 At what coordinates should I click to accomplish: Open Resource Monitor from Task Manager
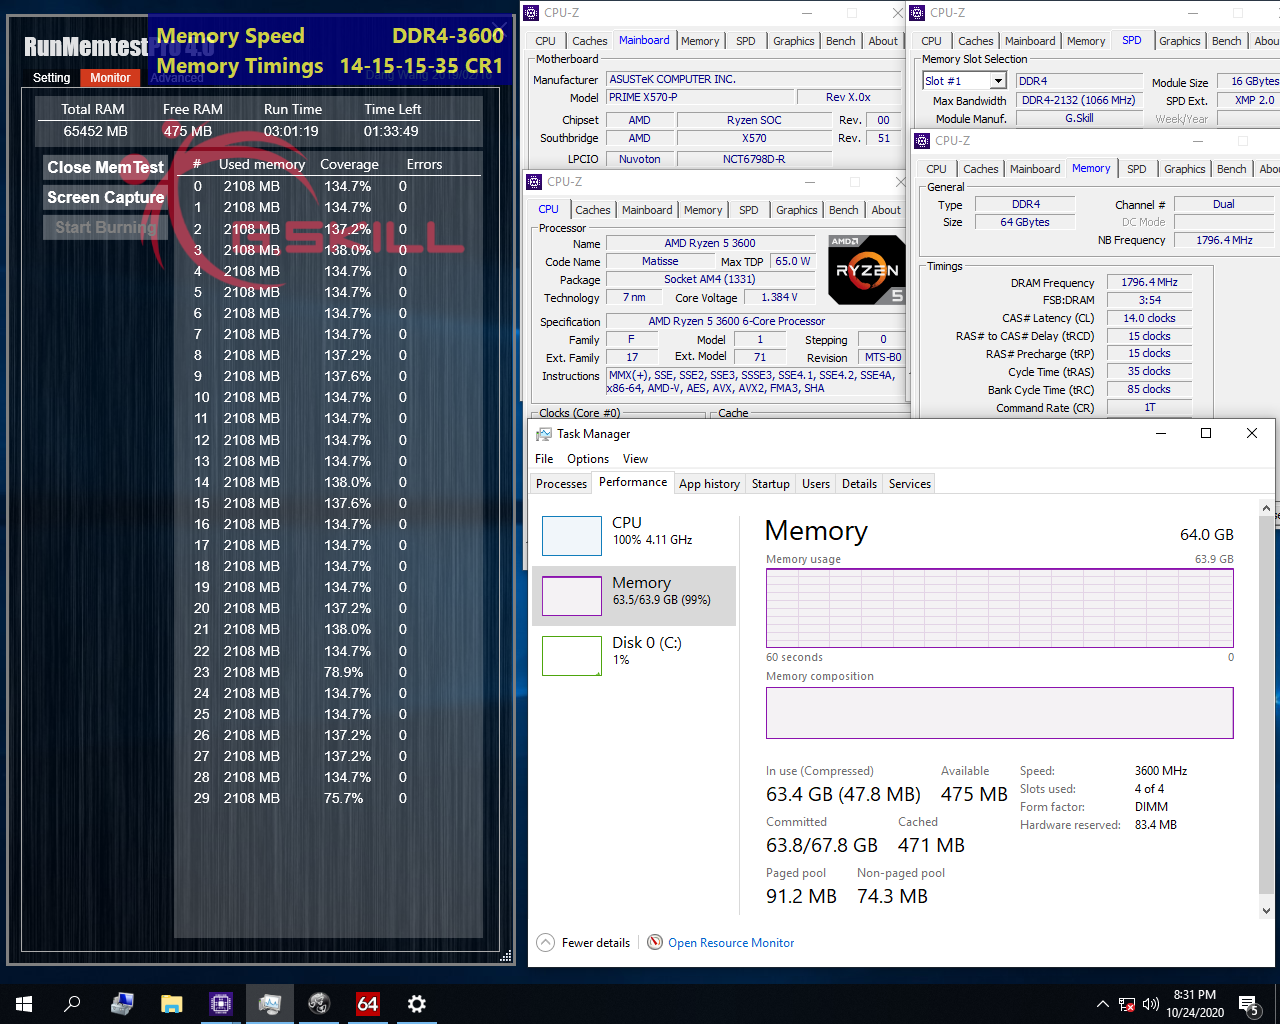coord(731,942)
